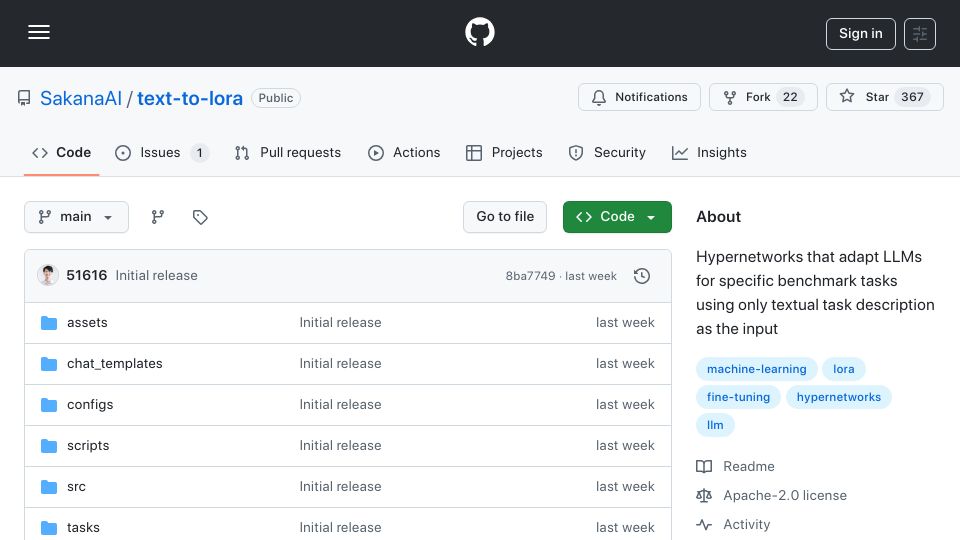Open the text-to-lora repository link
Image resolution: width=960 pixels, height=540 pixels.
click(190, 98)
